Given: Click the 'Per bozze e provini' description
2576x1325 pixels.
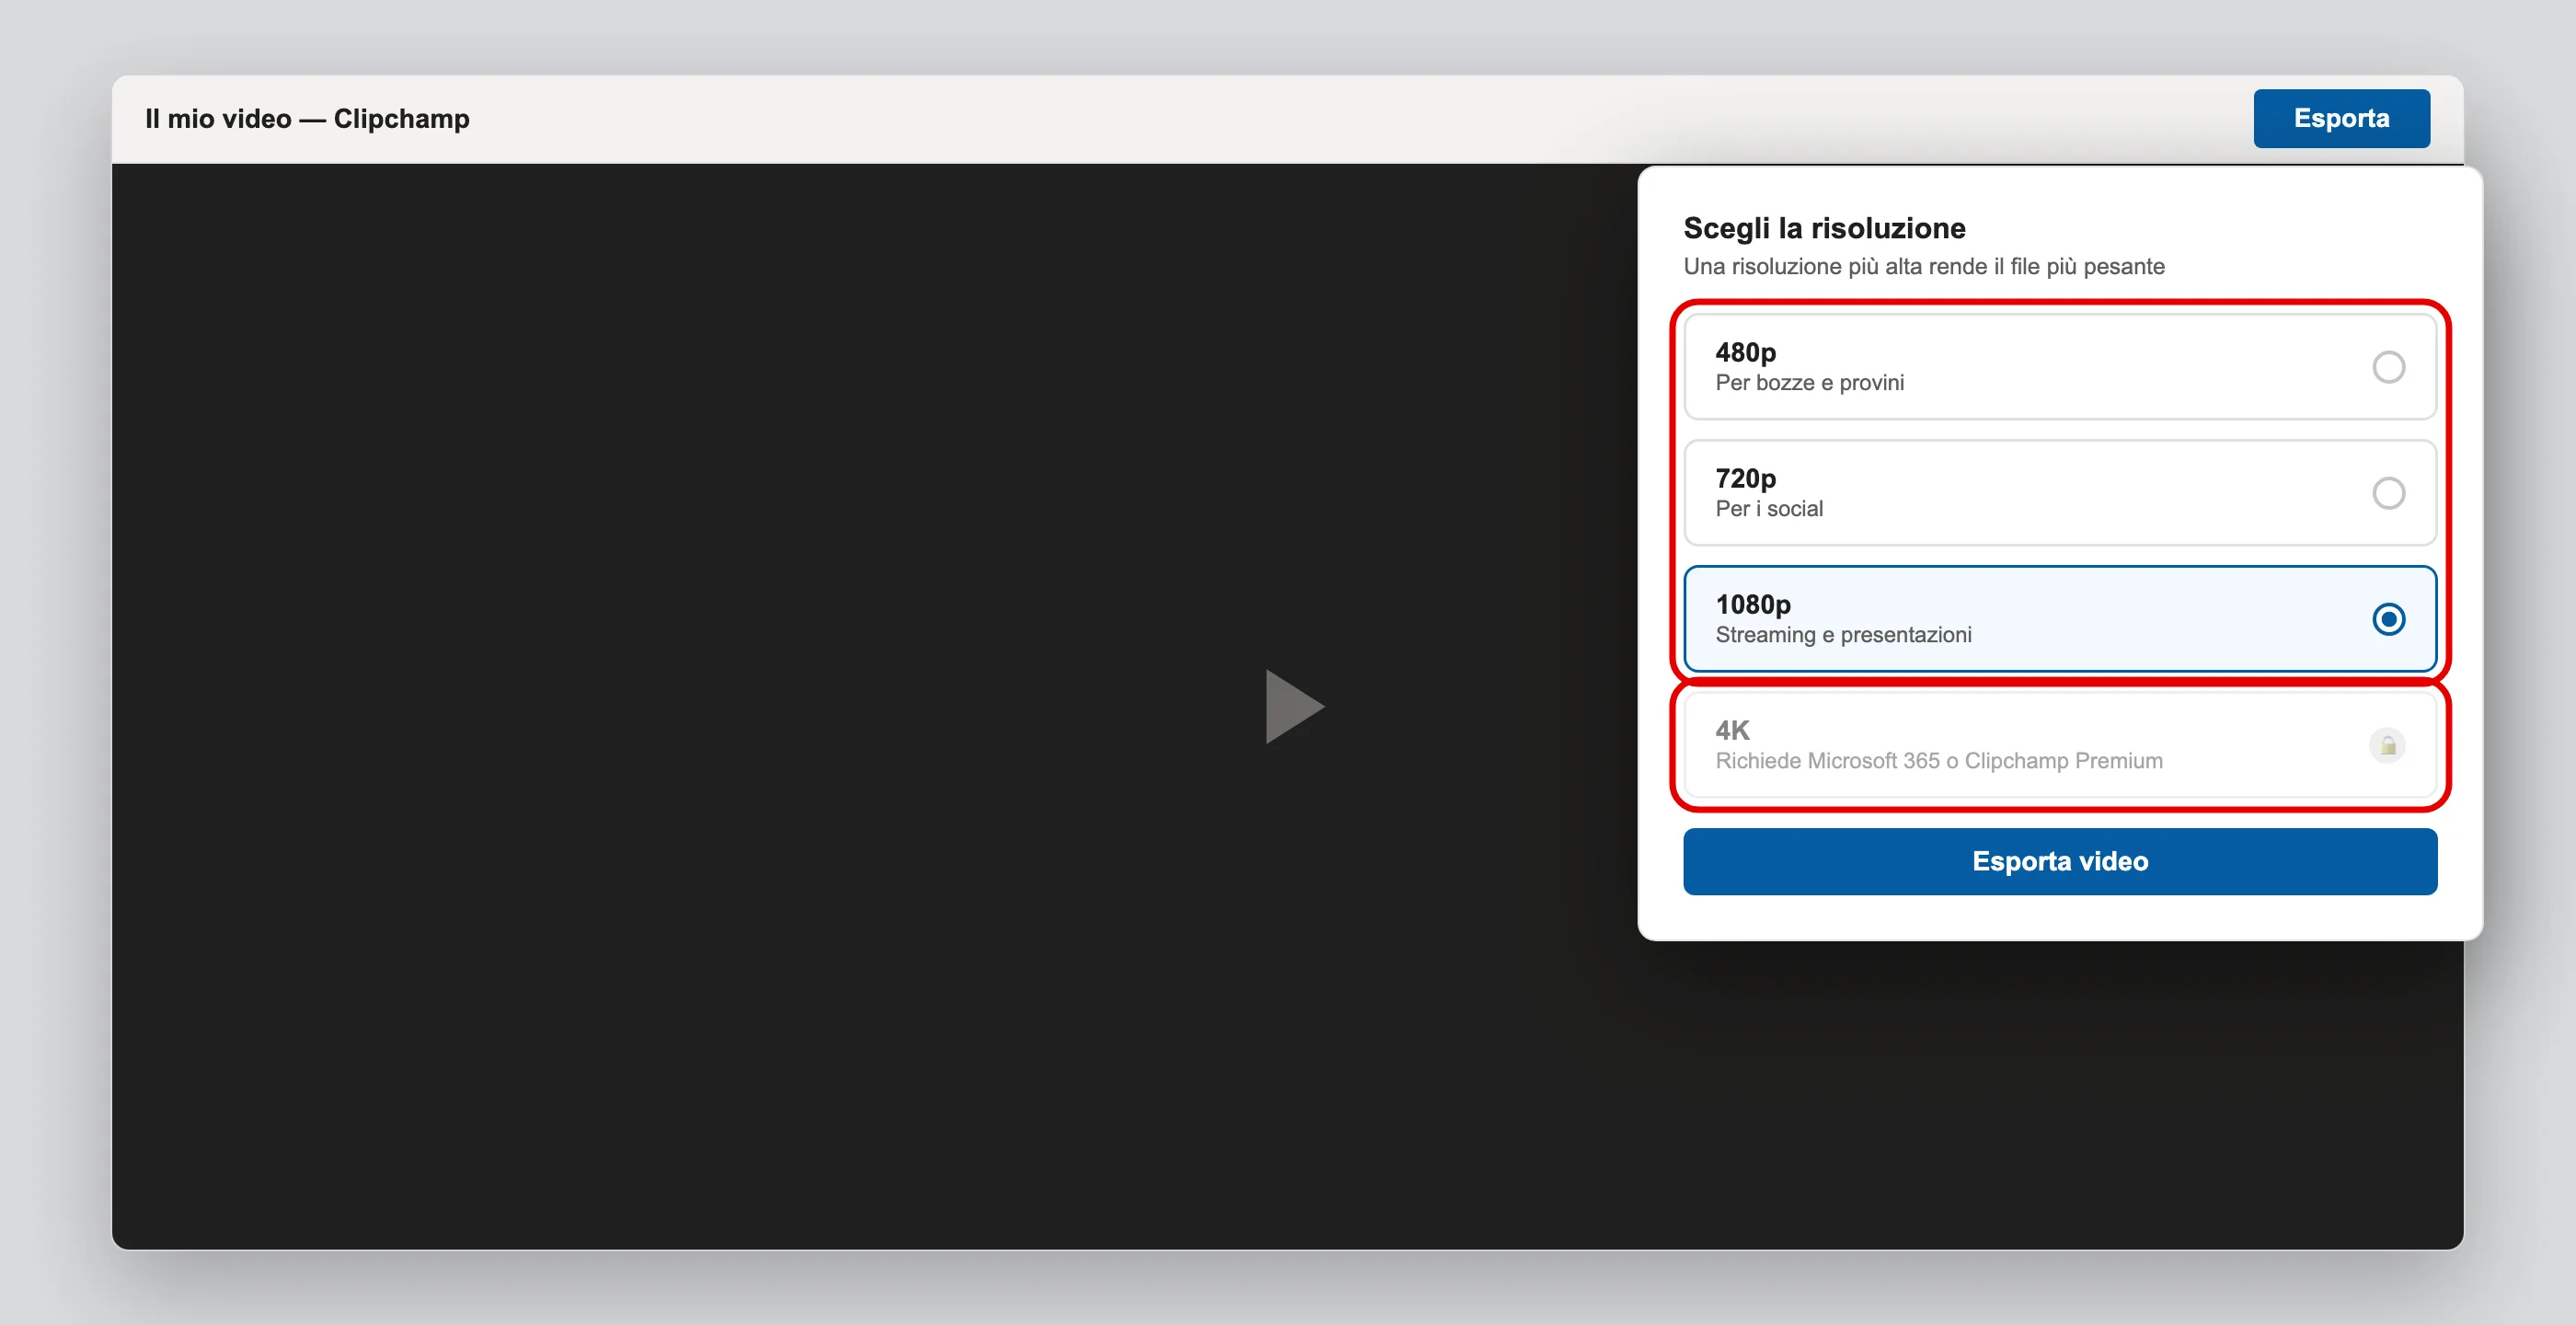Looking at the screenshot, I should (1809, 382).
